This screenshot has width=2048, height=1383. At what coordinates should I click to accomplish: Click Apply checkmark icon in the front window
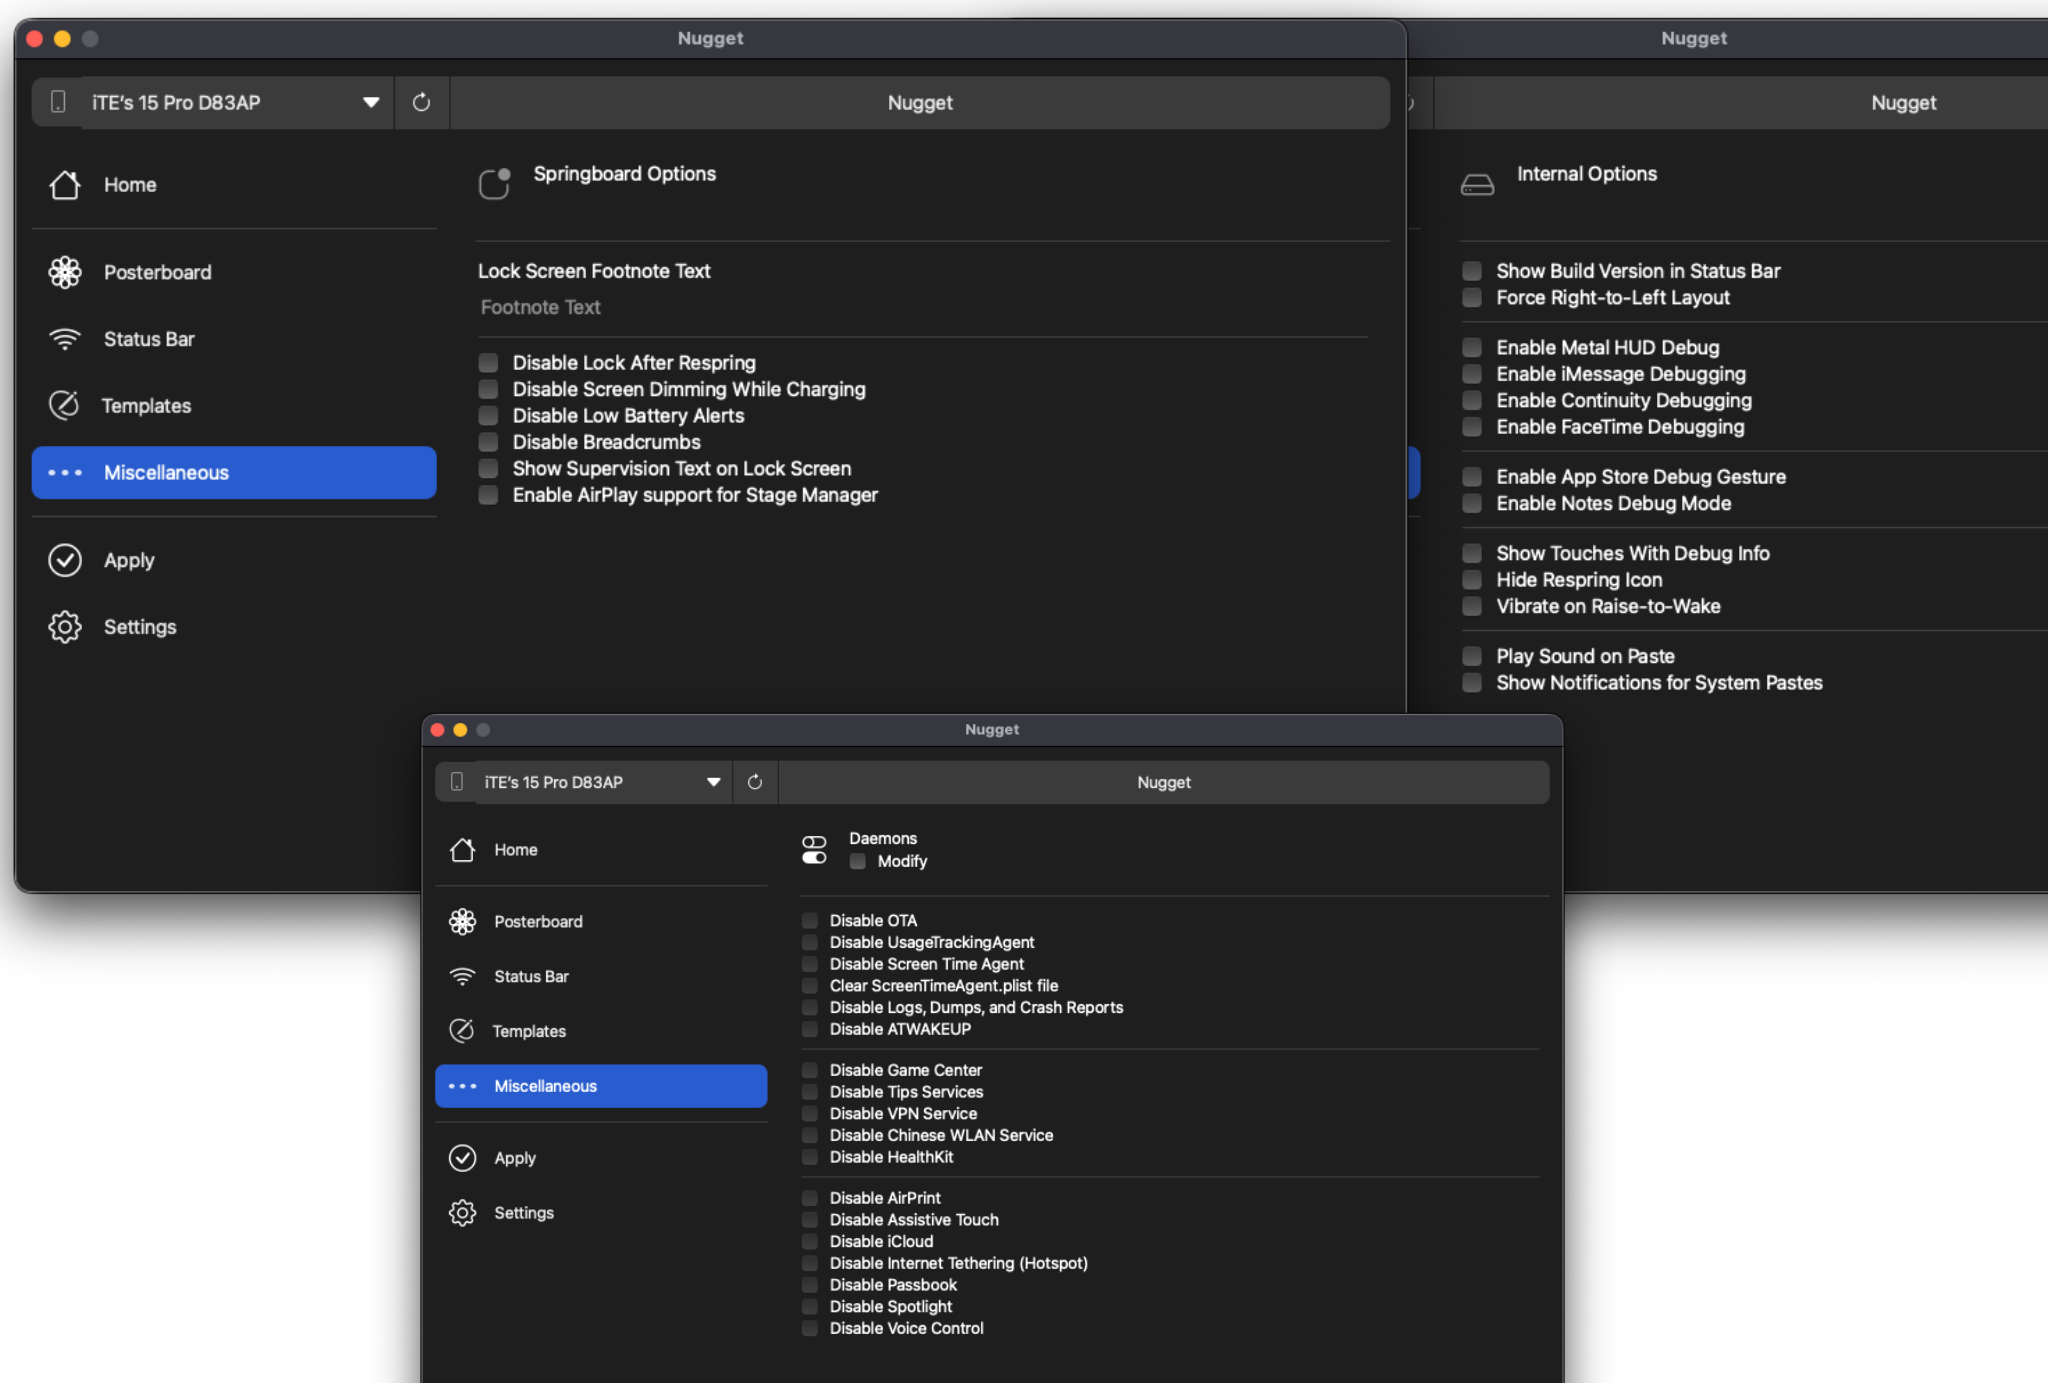pyautogui.click(x=462, y=1158)
